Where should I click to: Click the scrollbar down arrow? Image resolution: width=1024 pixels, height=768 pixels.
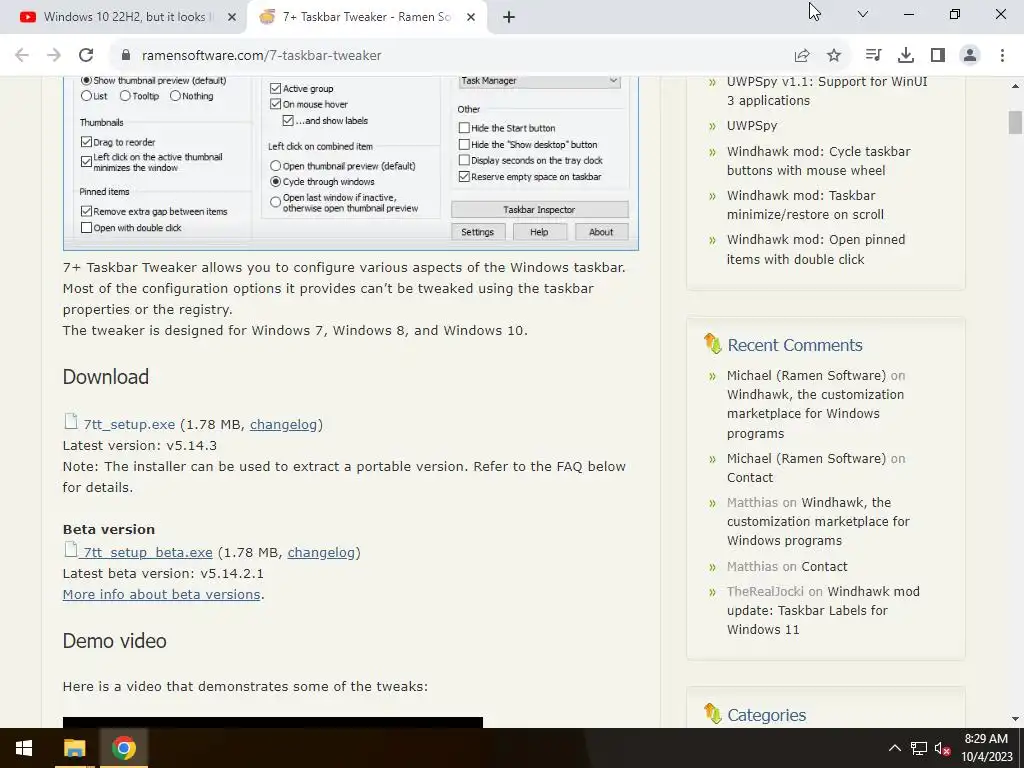tap(1015, 719)
